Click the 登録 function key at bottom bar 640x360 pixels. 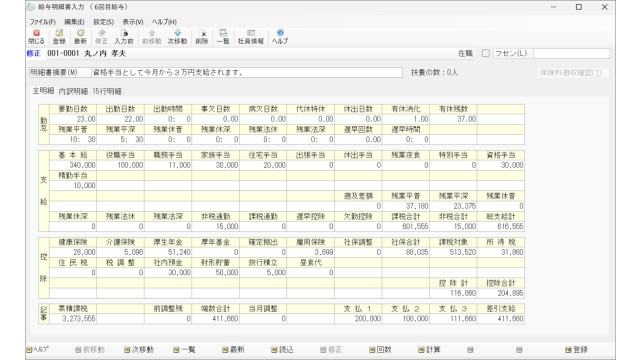(576, 350)
